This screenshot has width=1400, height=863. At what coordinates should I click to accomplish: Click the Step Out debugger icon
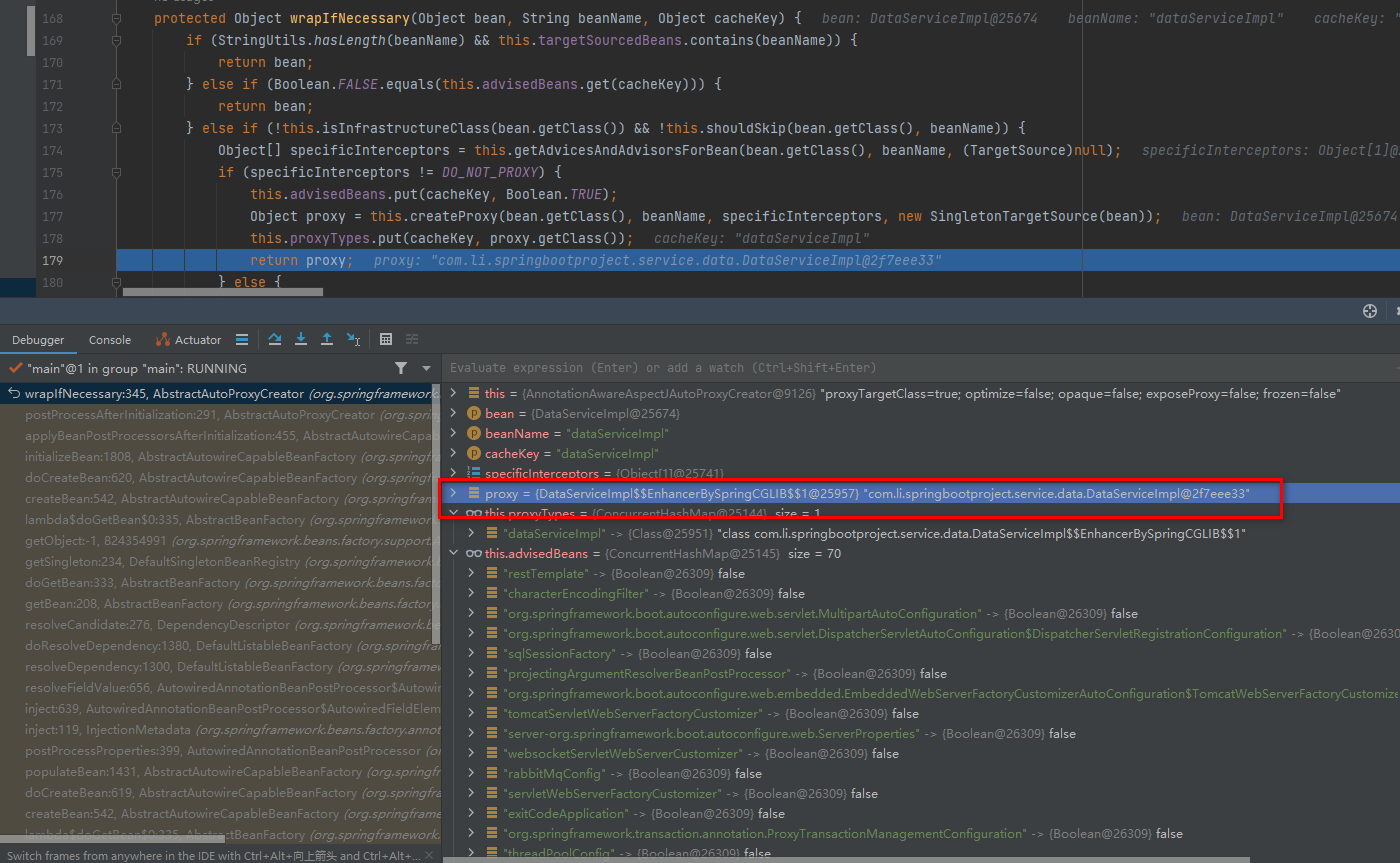[327, 340]
